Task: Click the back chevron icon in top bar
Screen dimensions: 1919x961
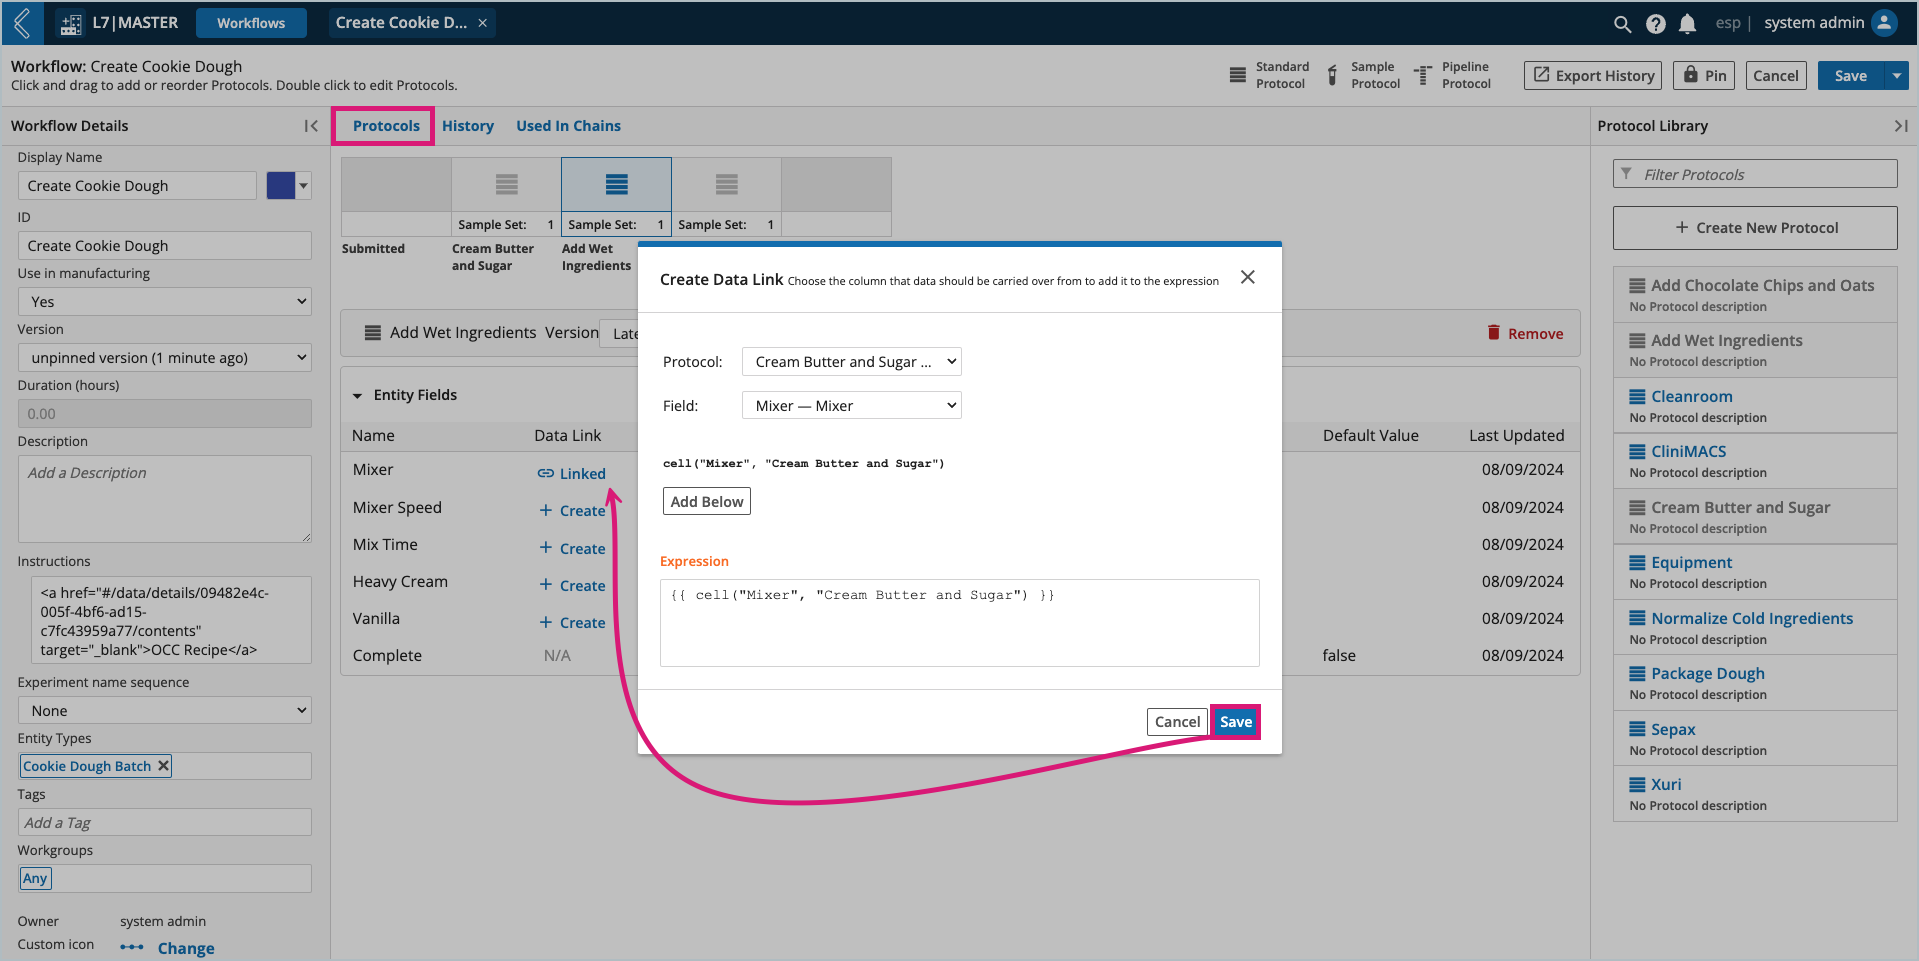Action: [22, 22]
